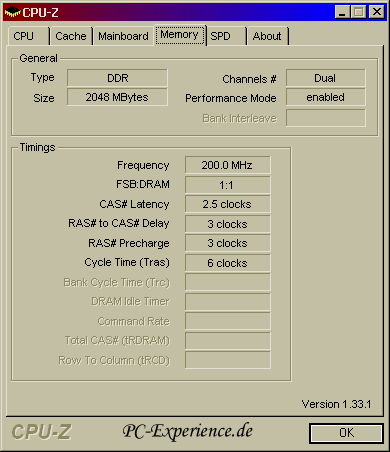
Task: Click the CPU-Z title bar text
Action: pyautogui.click(x=40, y=13)
